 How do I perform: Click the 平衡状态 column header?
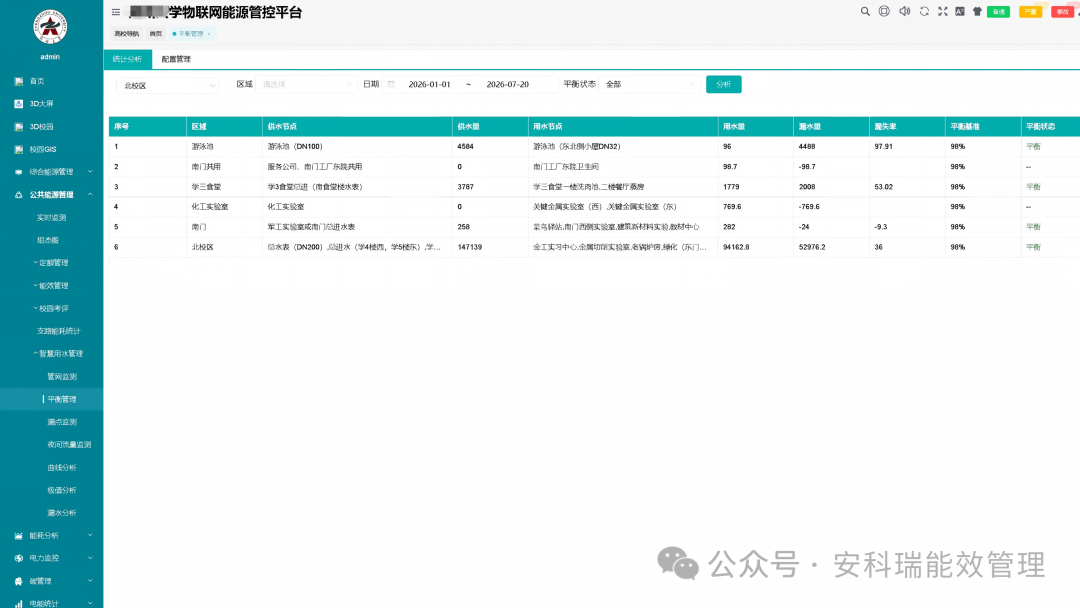(1050, 127)
